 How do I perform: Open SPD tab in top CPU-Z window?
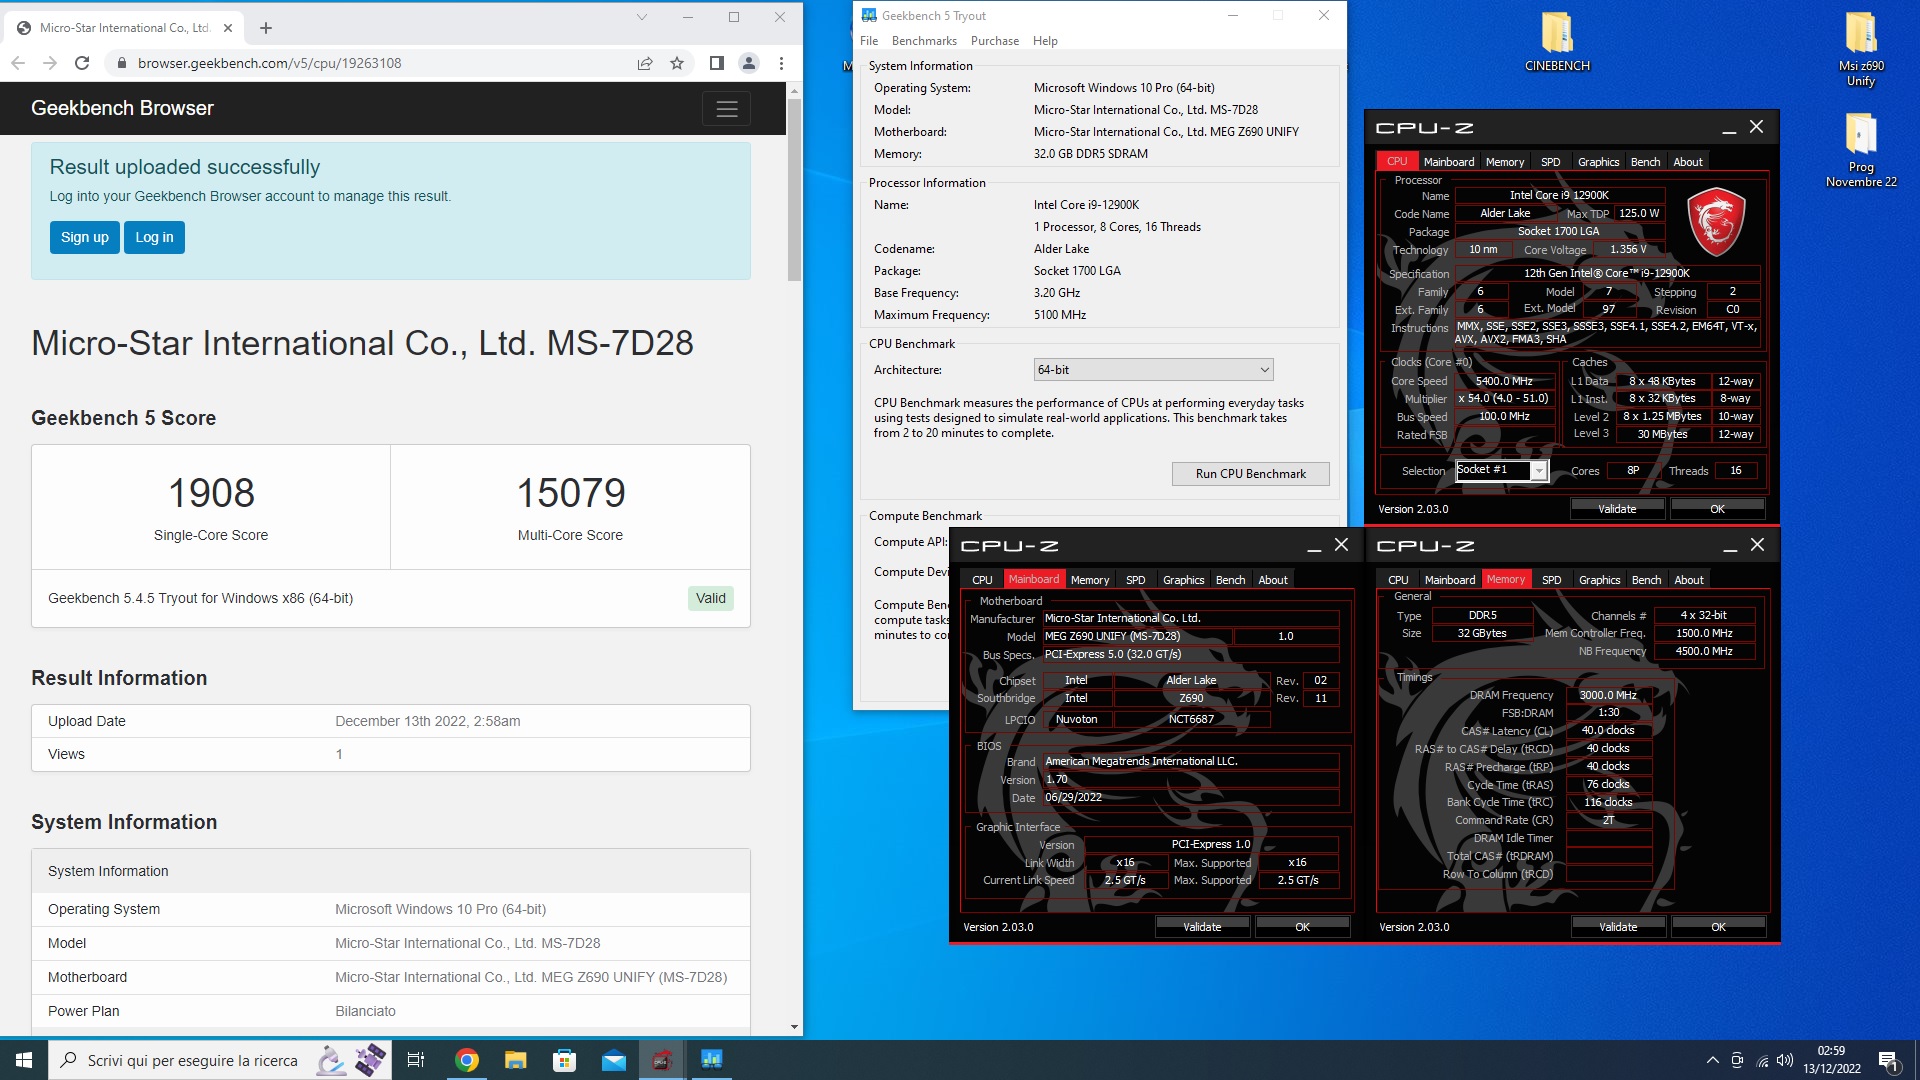1550,162
